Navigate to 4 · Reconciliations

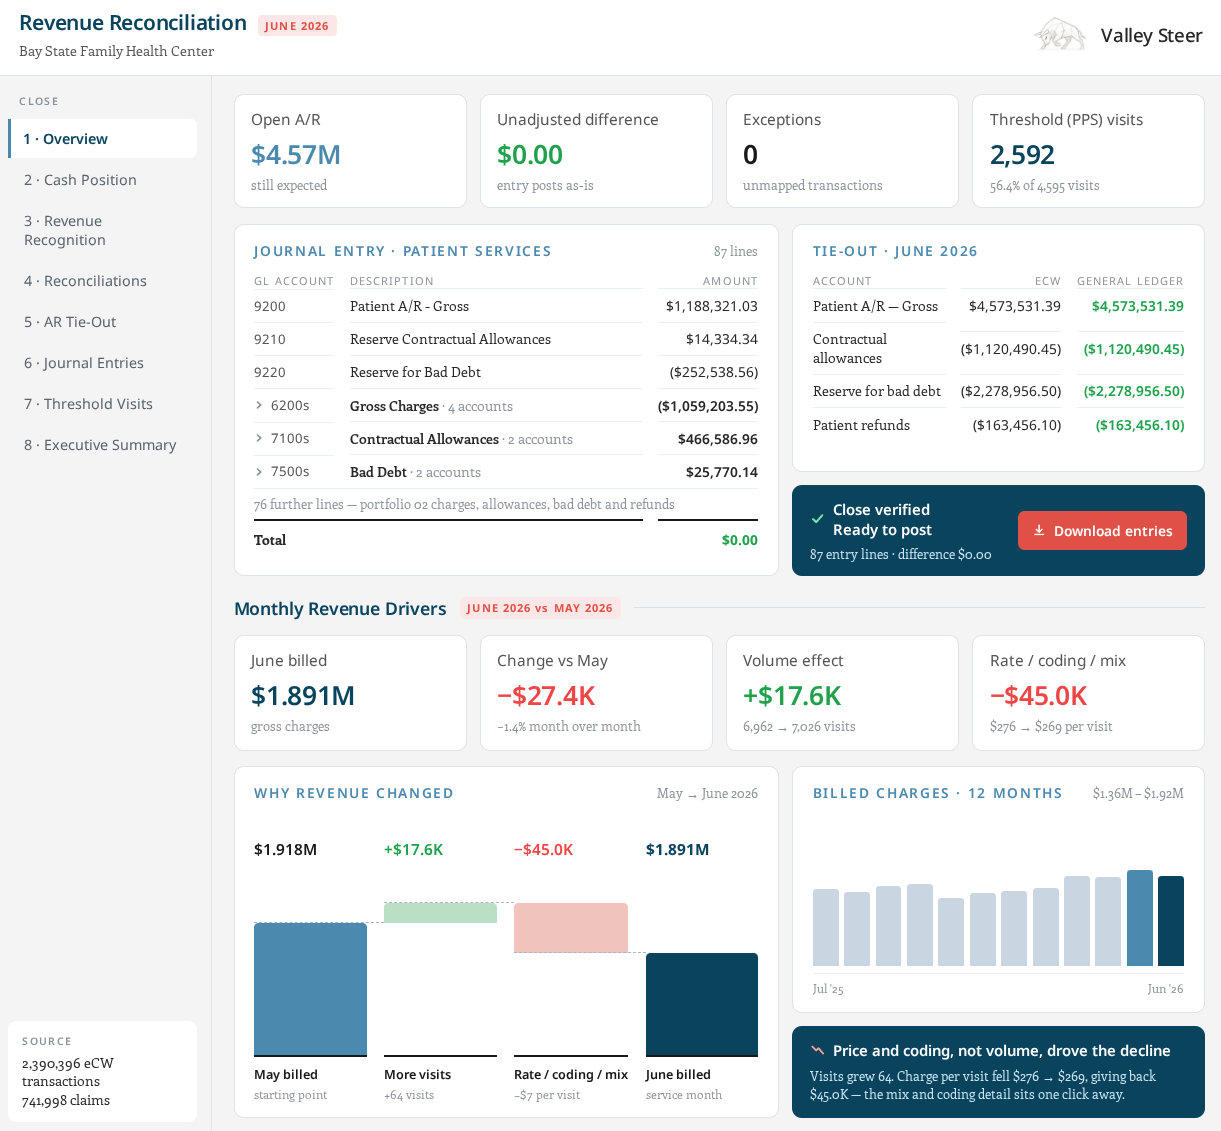[102, 281]
